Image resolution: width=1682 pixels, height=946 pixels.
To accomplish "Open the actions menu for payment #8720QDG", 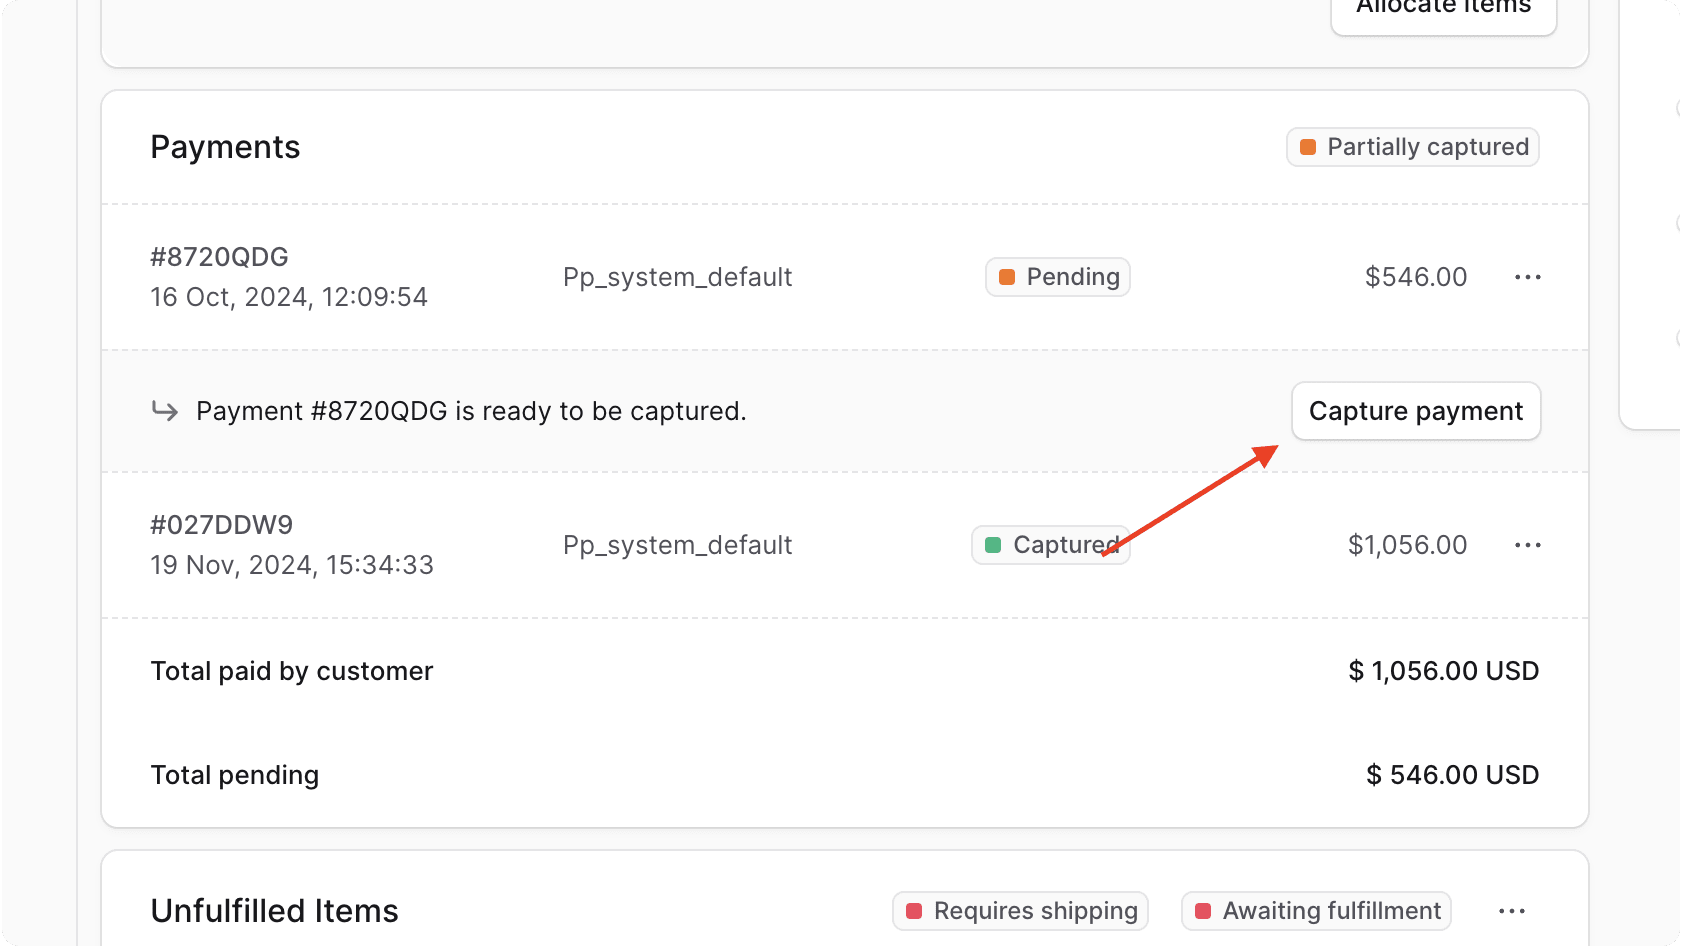I will 1527,277.
